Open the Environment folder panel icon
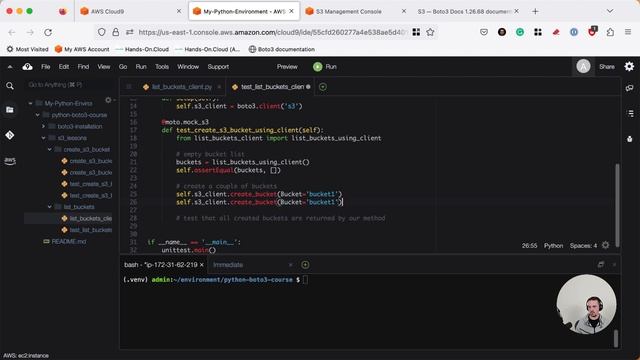This screenshot has width=640, height=360. tap(10, 110)
